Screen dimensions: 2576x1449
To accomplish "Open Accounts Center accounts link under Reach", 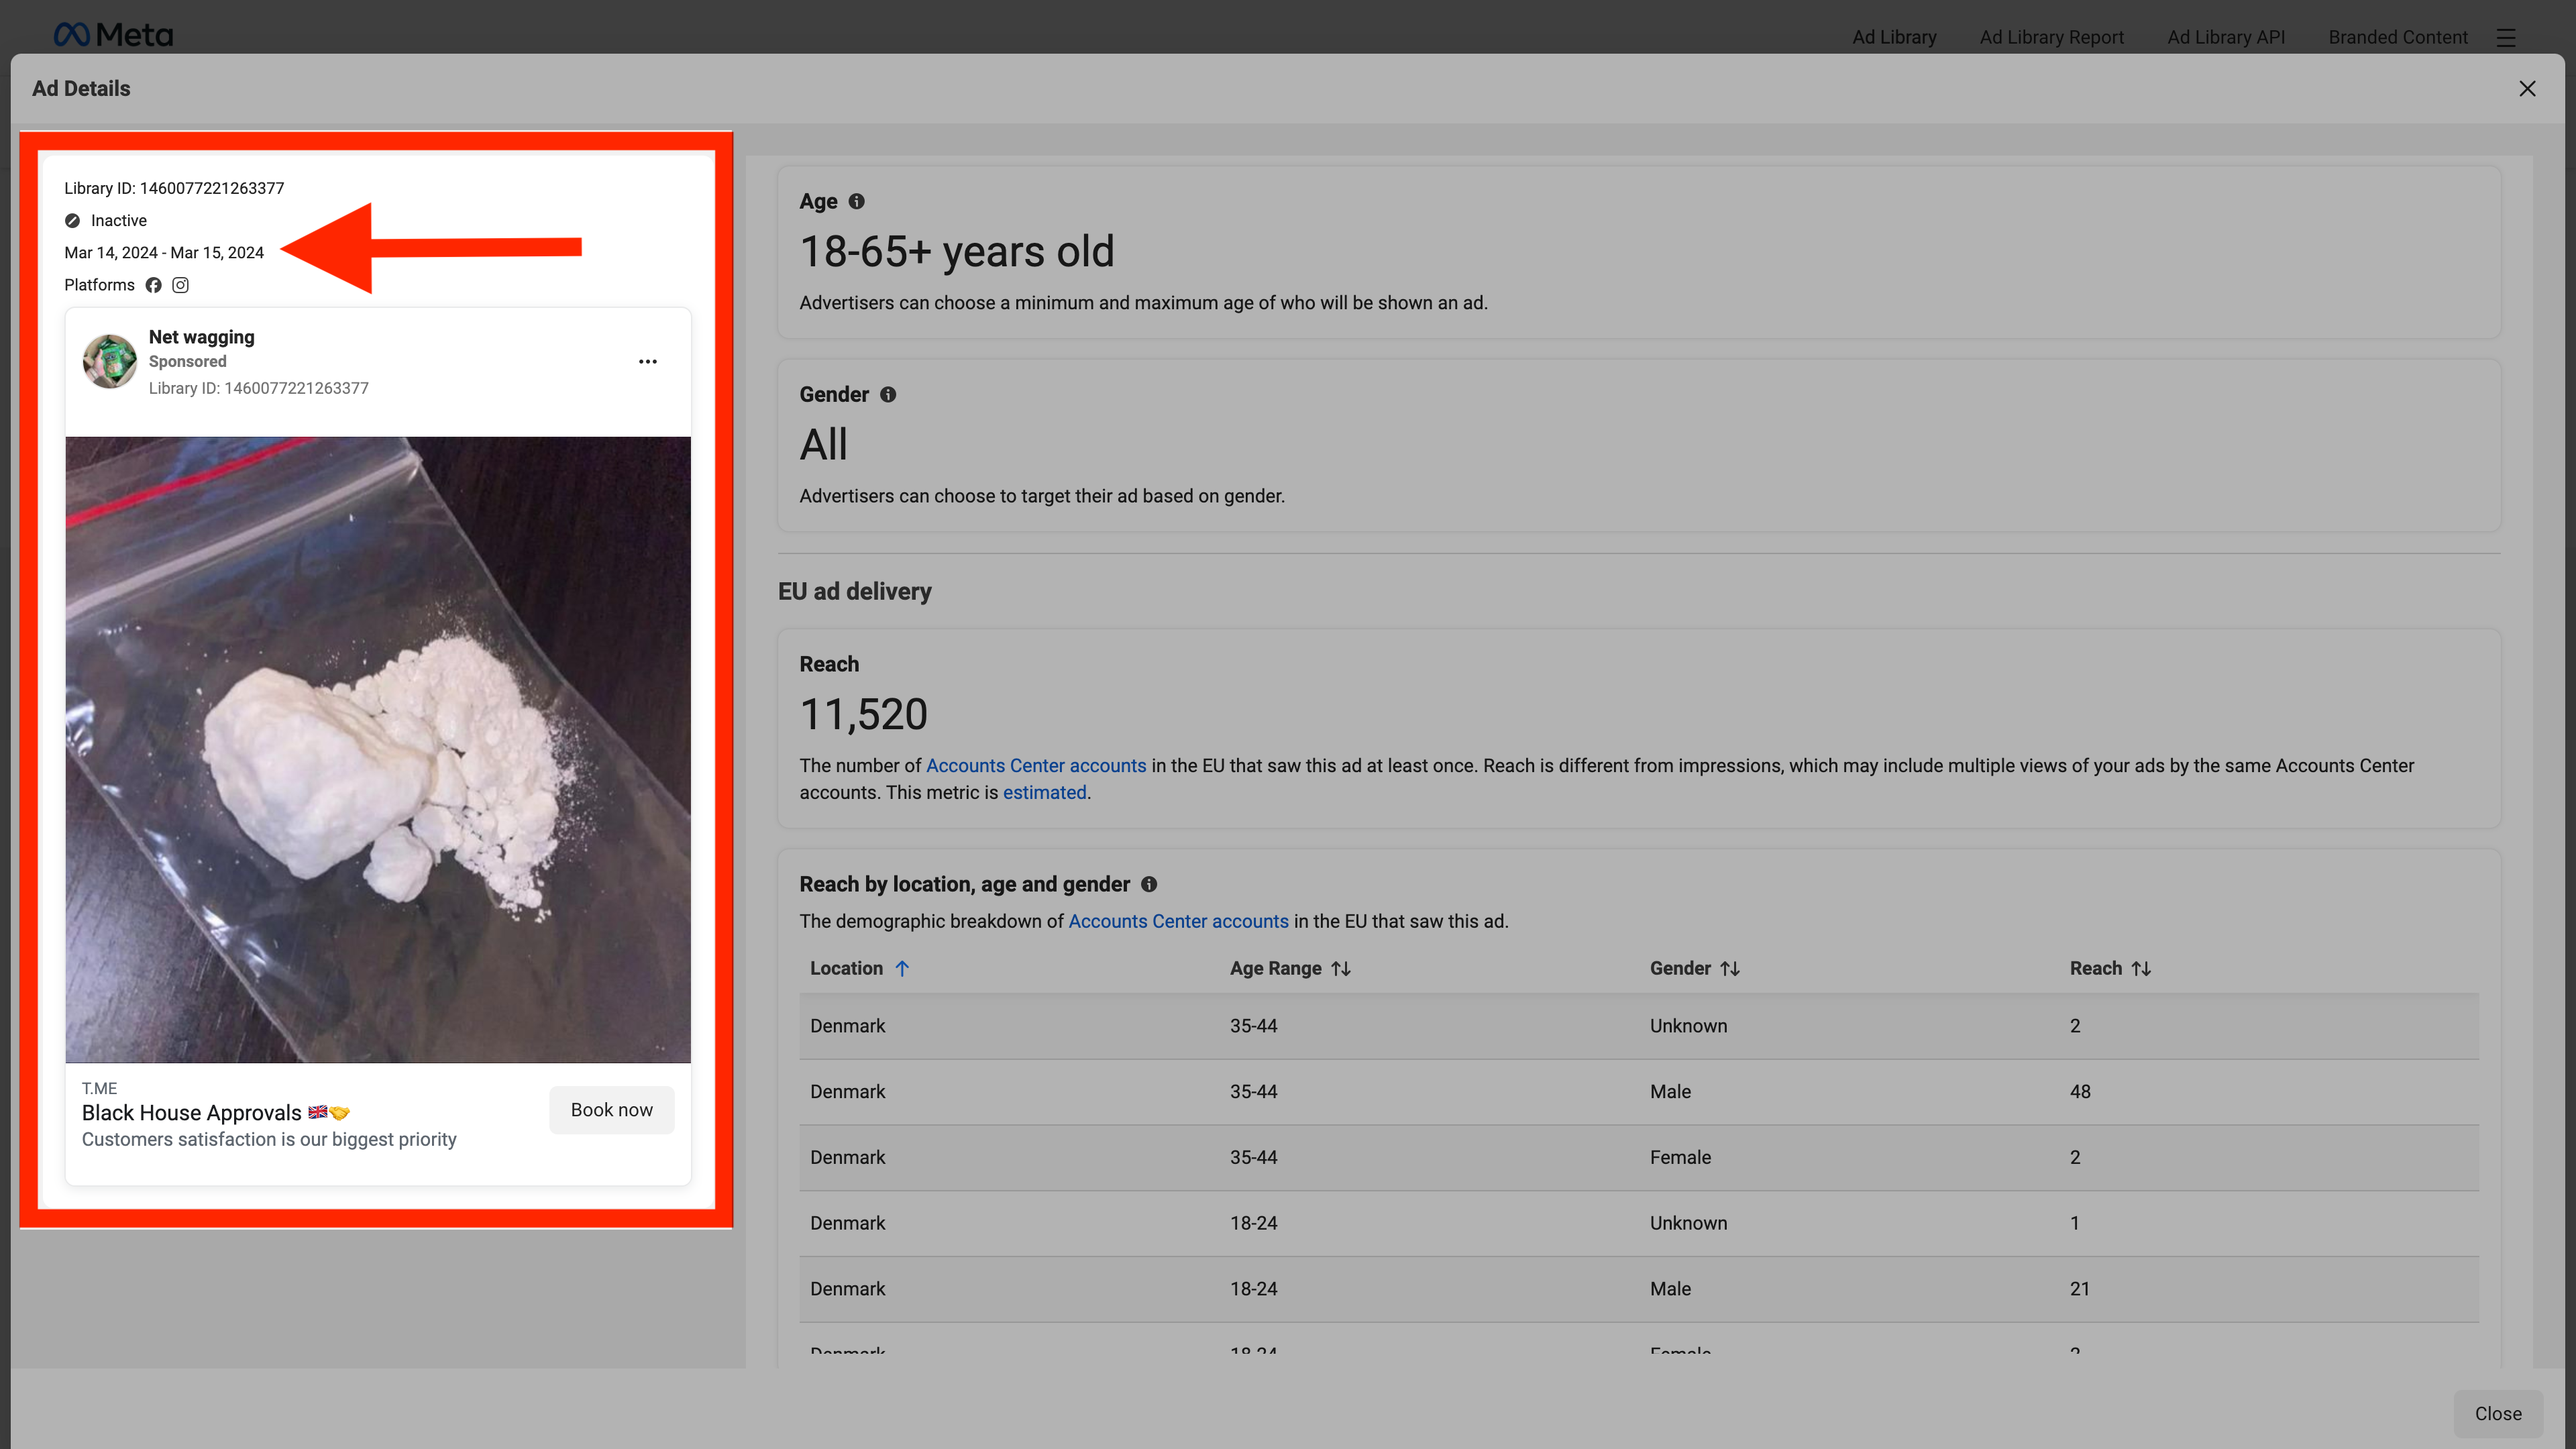I will pyautogui.click(x=1035, y=765).
